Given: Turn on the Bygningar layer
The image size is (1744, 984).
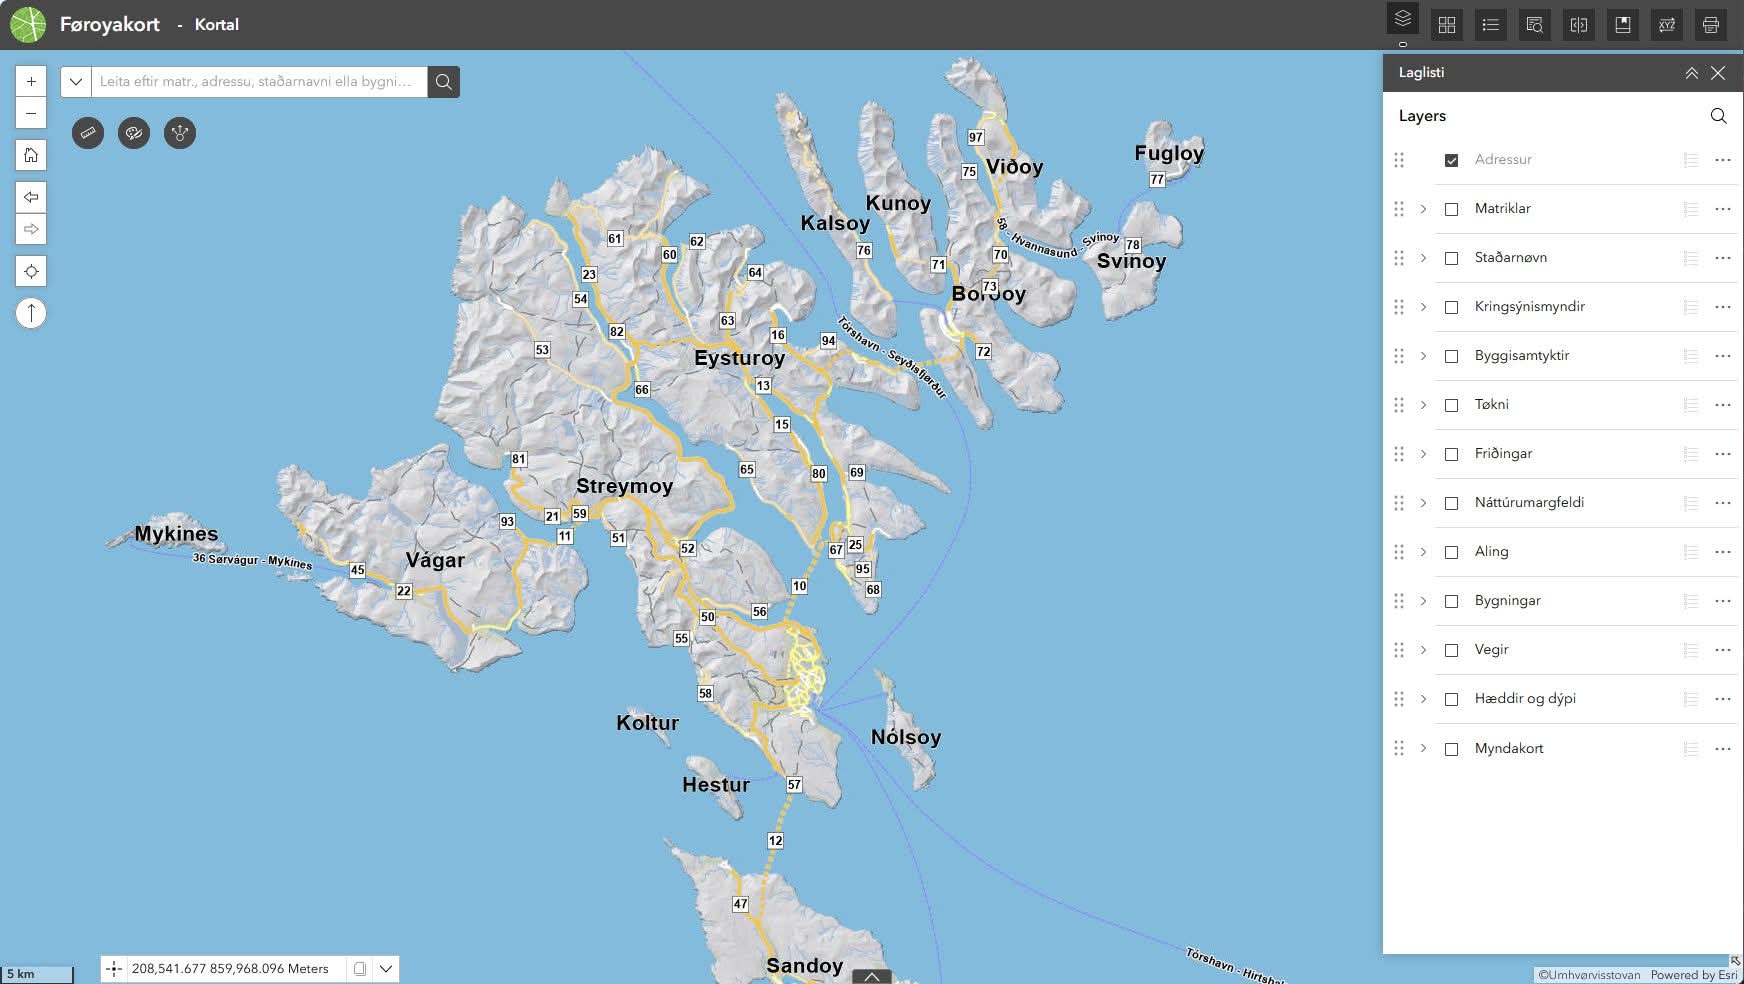Looking at the screenshot, I should (1451, 601).
